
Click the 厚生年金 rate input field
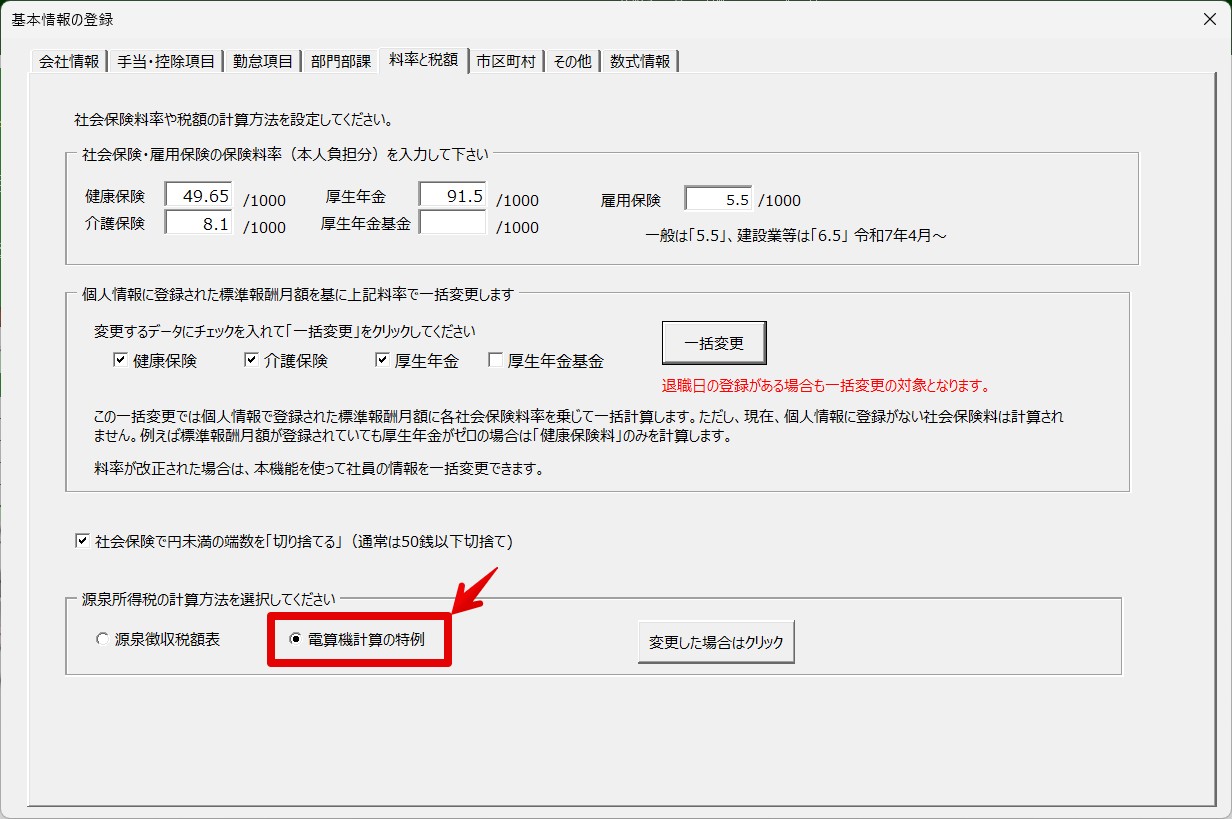[x=452, y=196]
